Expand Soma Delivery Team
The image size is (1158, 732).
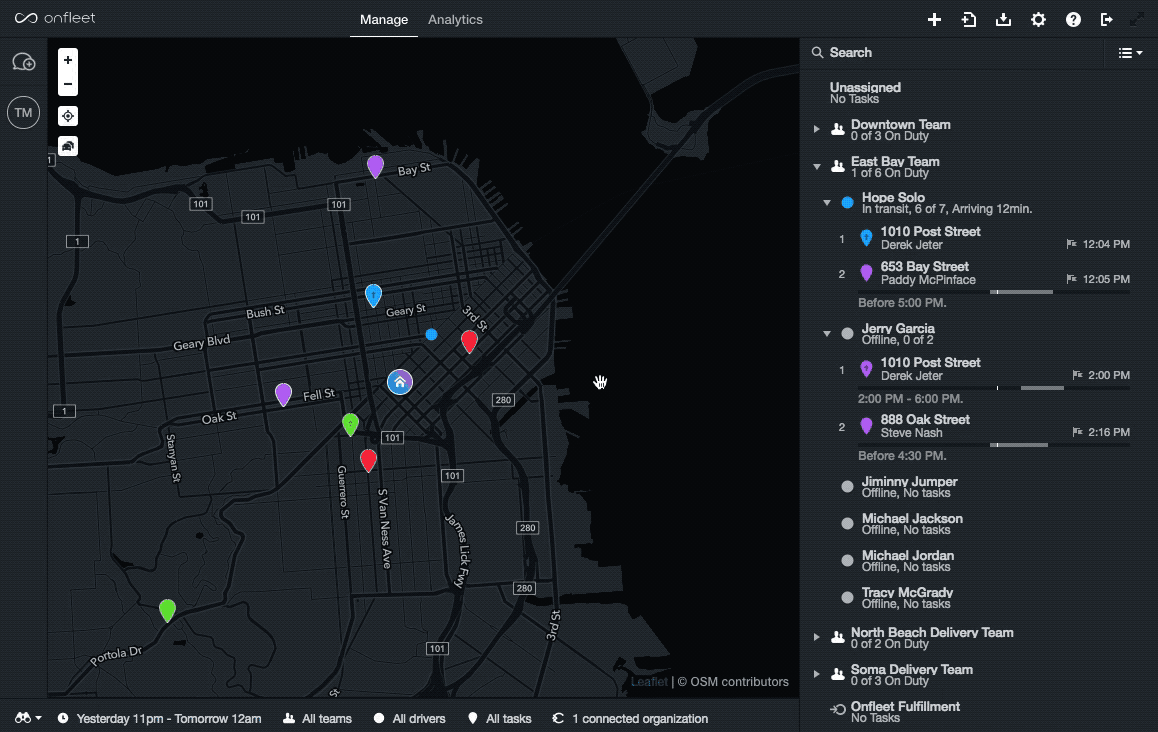(x=816, y=674)
